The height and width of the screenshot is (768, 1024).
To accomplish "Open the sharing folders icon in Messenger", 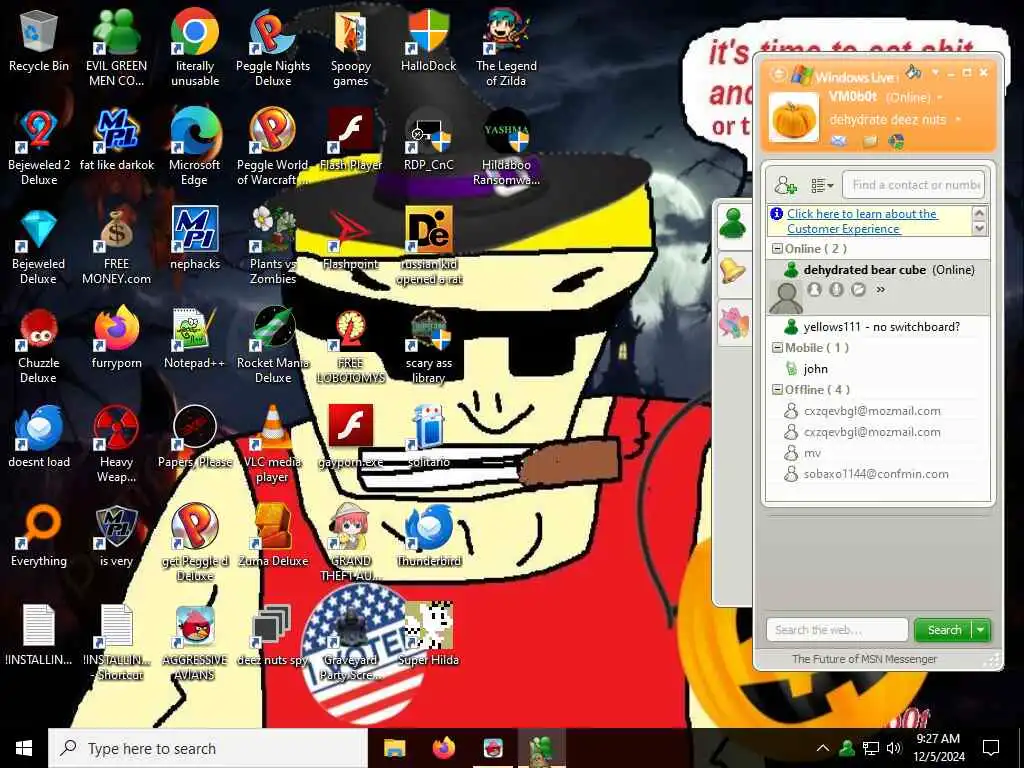I will (x=869, y=141).
